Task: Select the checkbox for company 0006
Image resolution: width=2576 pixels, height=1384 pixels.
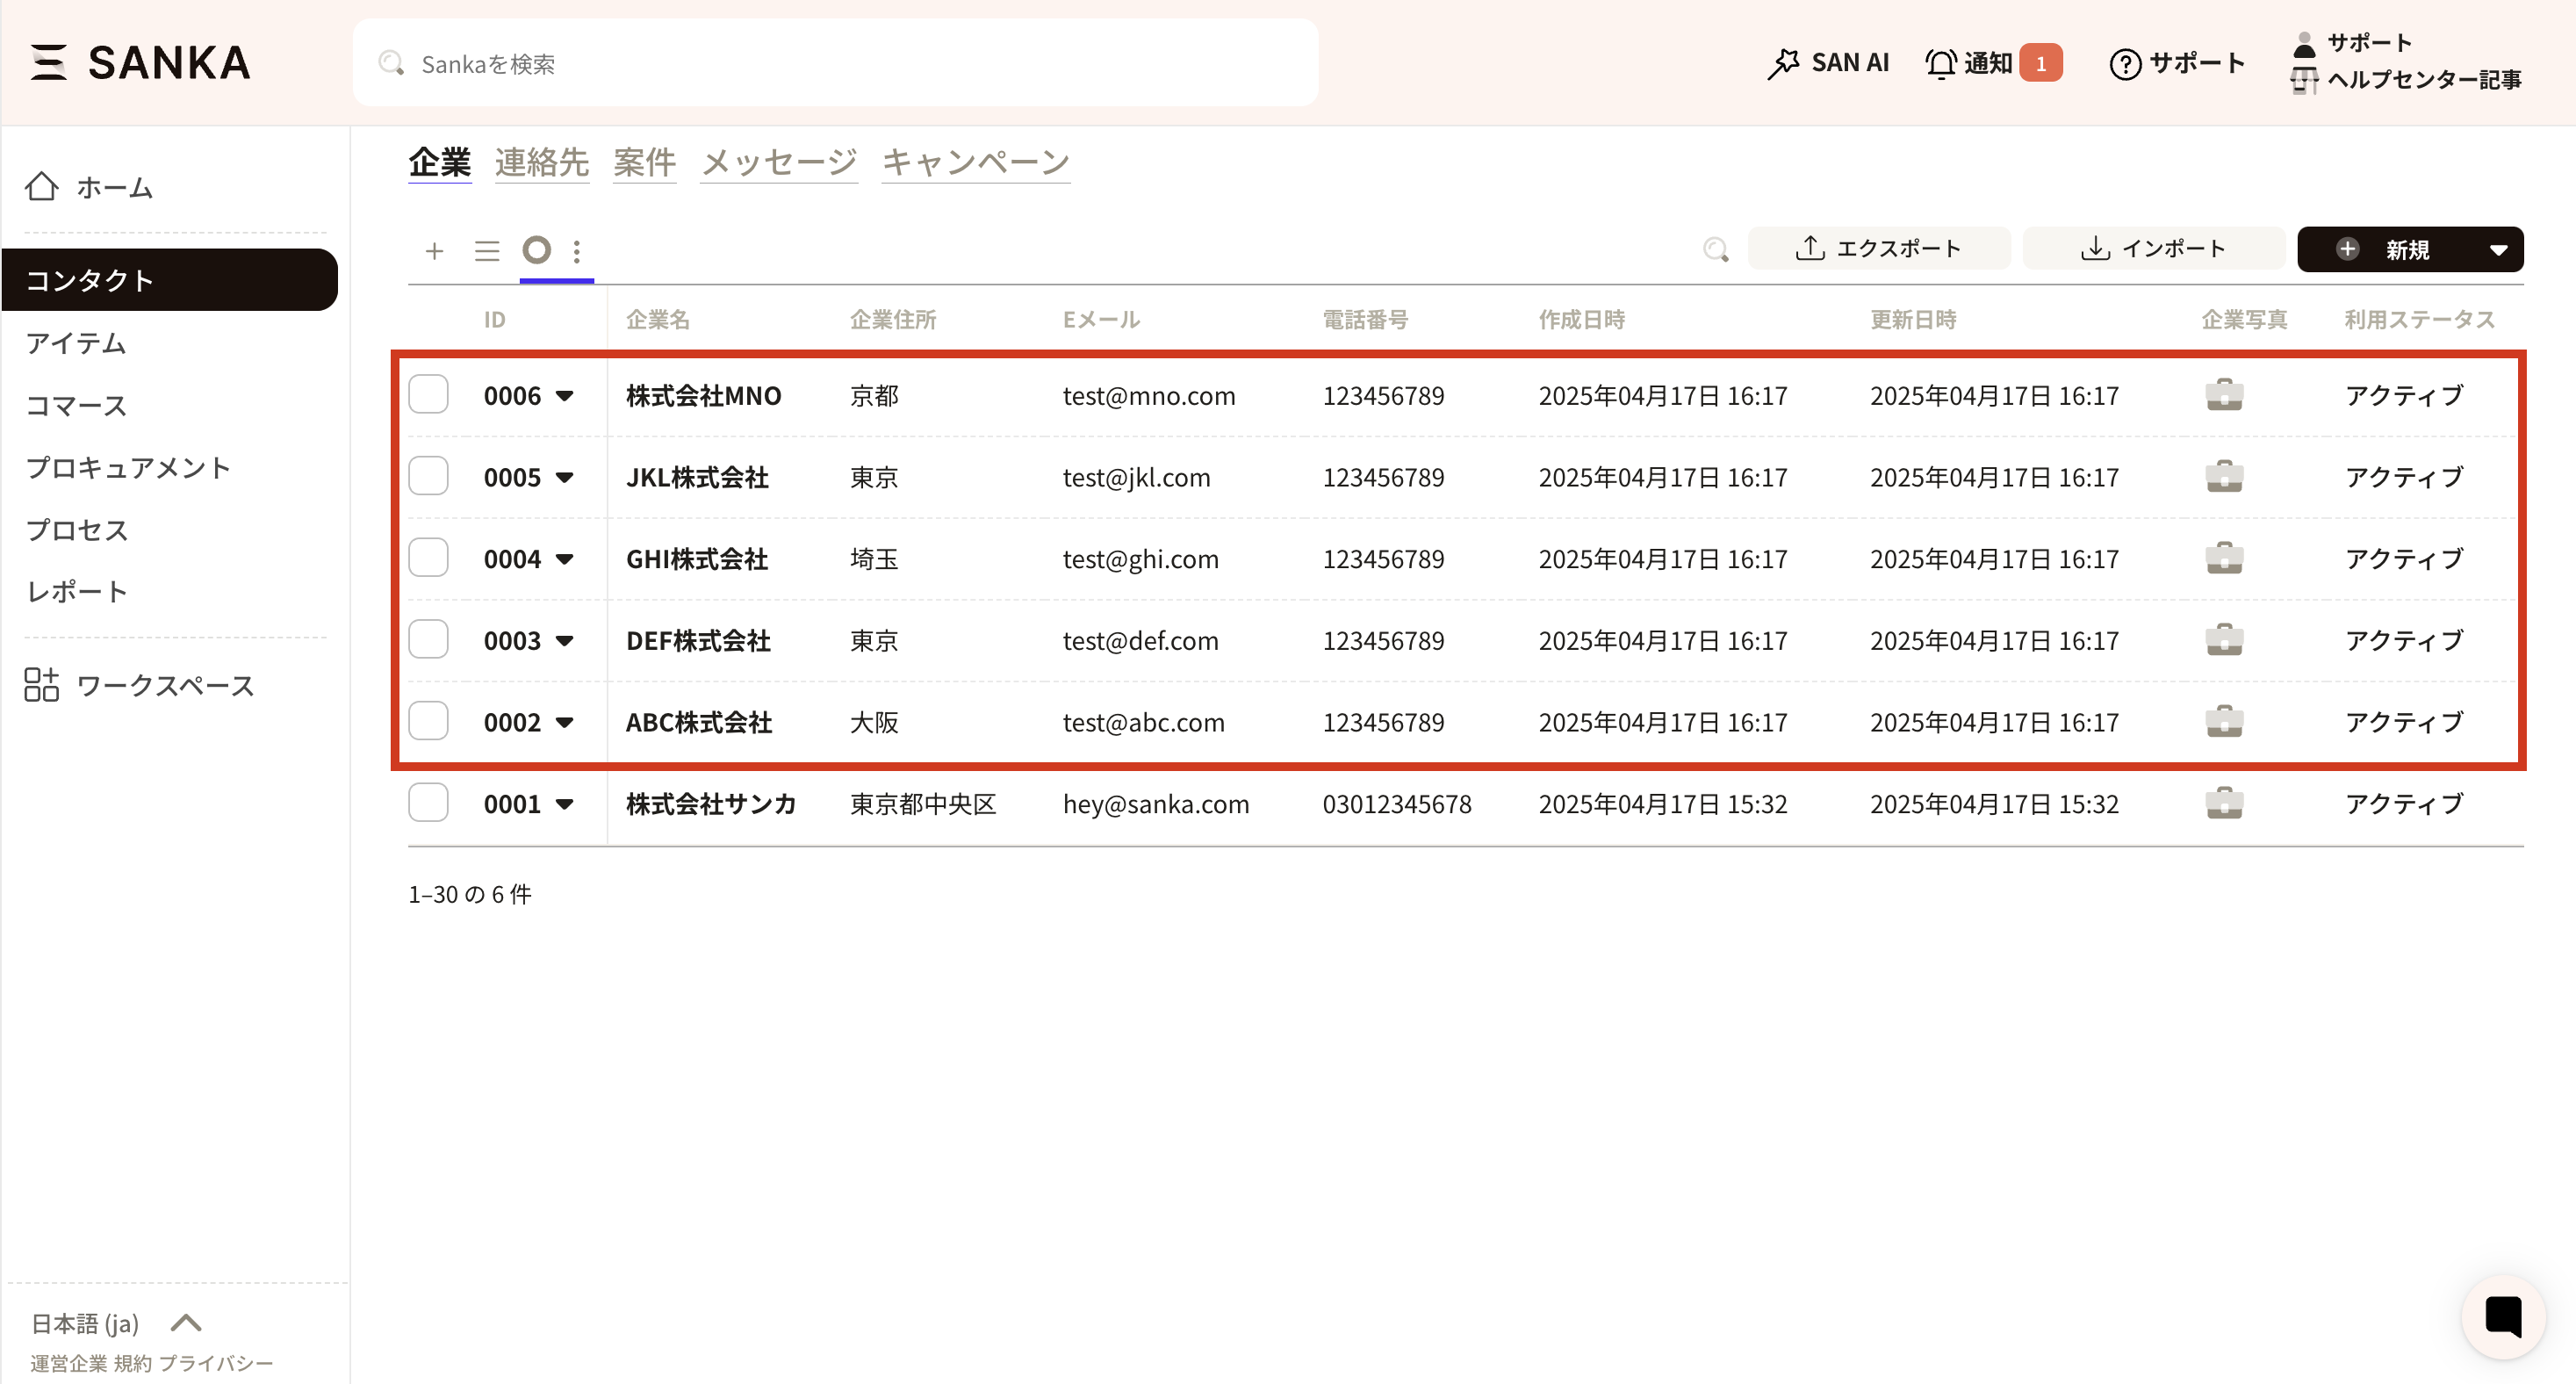Action: tap(428, 395)
